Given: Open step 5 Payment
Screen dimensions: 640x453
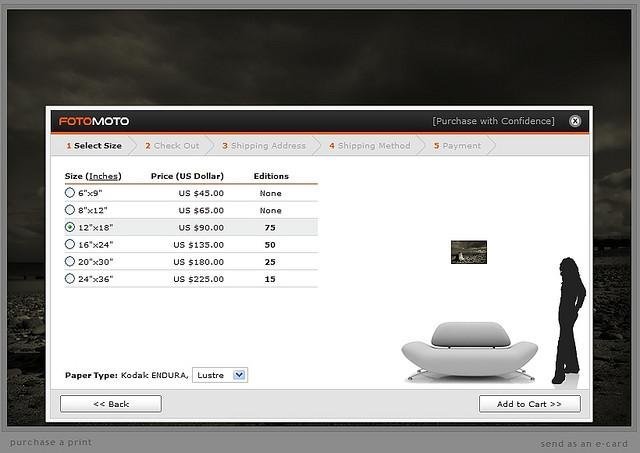Looking at the screenshot, I should (458, 146).
